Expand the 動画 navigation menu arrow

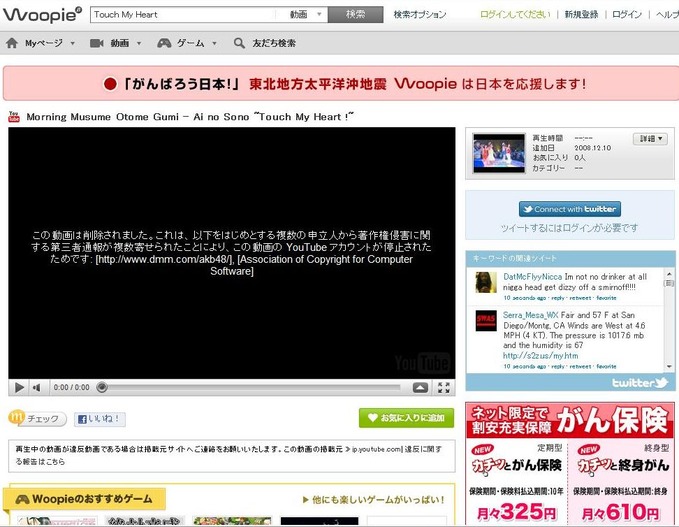[139, 43]
